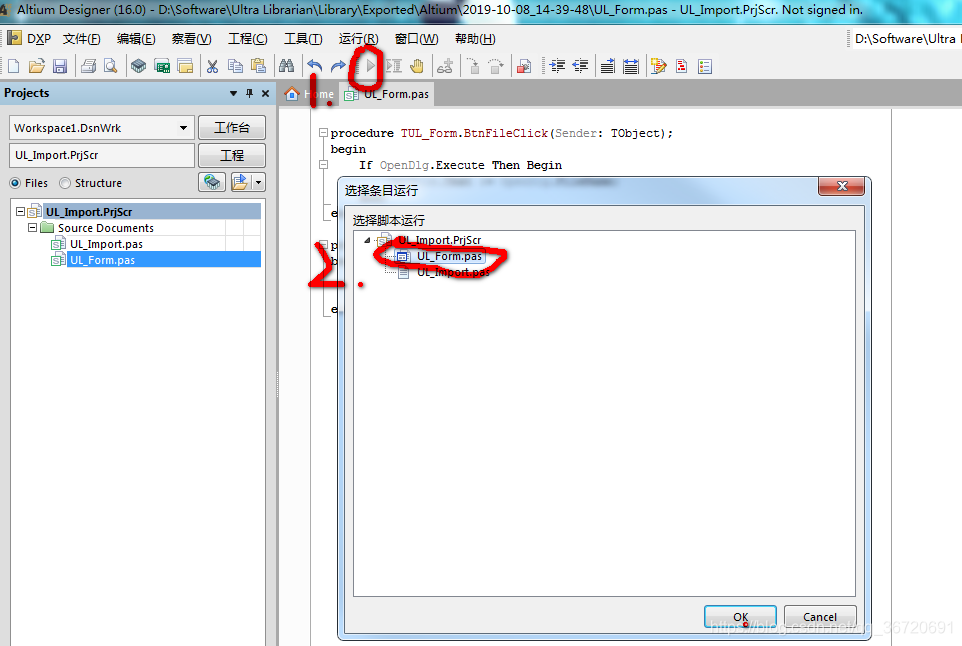Viewport: 962px width, 646px height.
Task: Click the Print toolbar icon
Action: [x=88, y=66]
